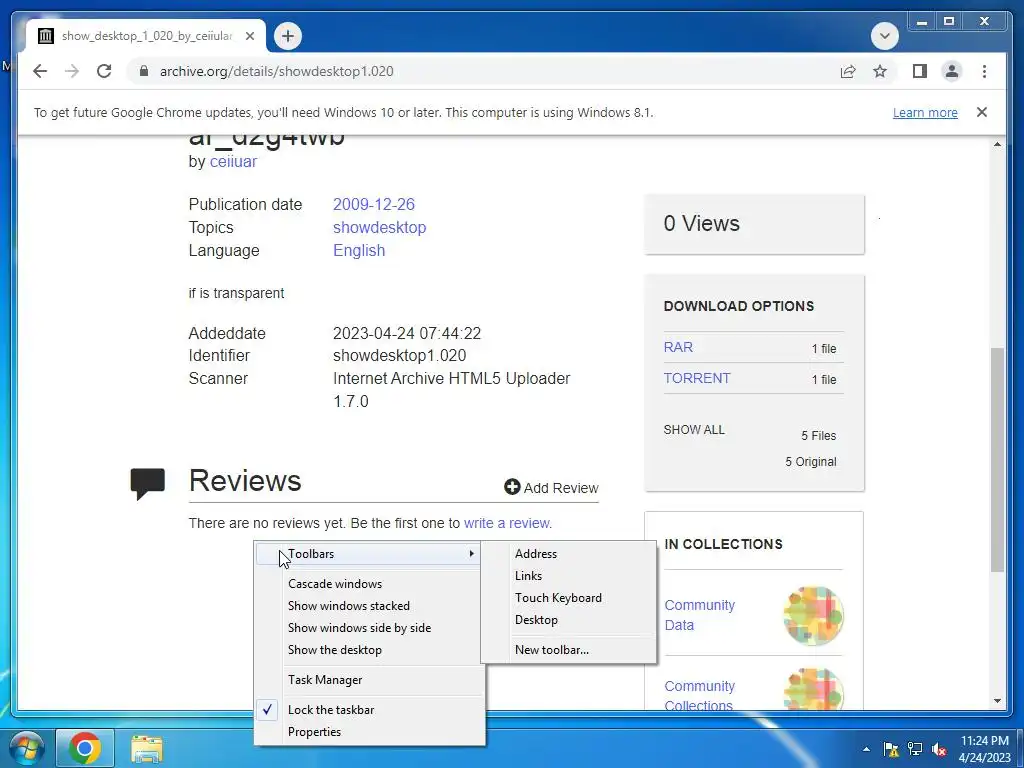Show hidden tray icons arrow
Screen dimensions: 1024x768
click(x=866, y=749)
